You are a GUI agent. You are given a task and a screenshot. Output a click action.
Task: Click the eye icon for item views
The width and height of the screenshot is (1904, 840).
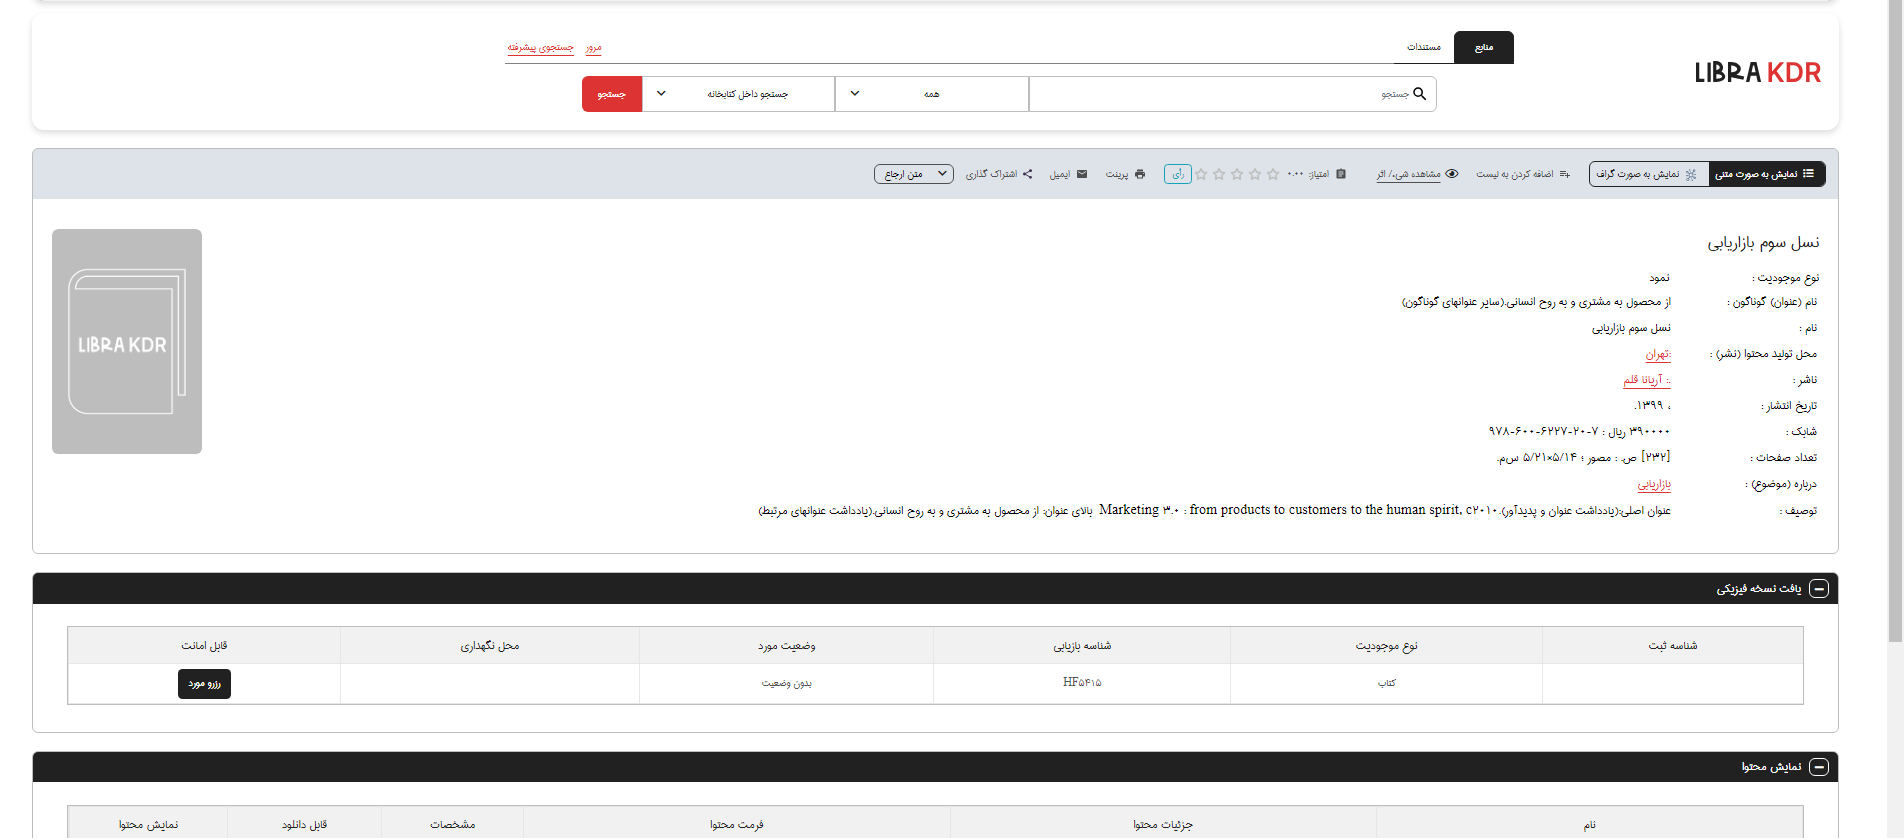point(1452,174)
